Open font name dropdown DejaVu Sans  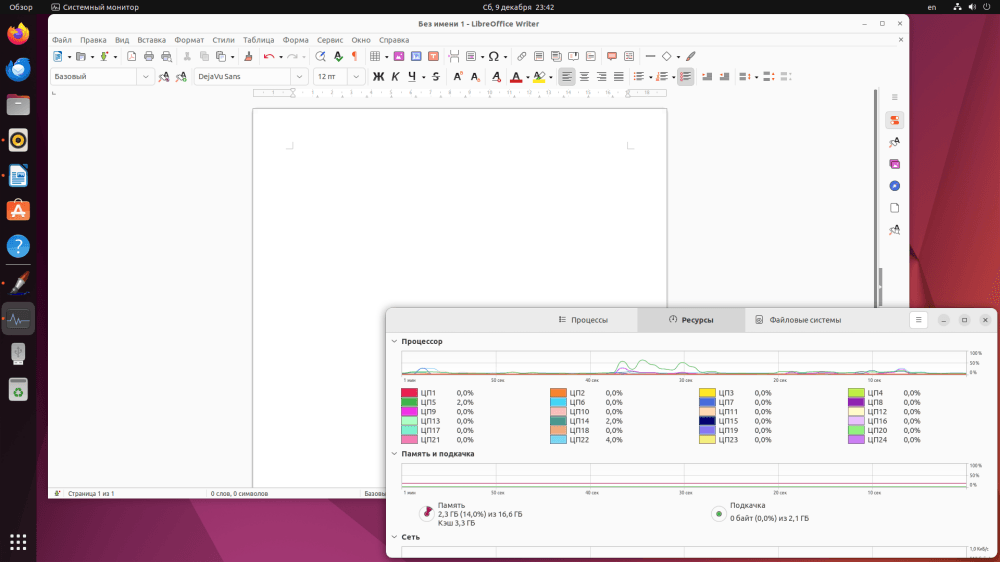click(299, 77)
